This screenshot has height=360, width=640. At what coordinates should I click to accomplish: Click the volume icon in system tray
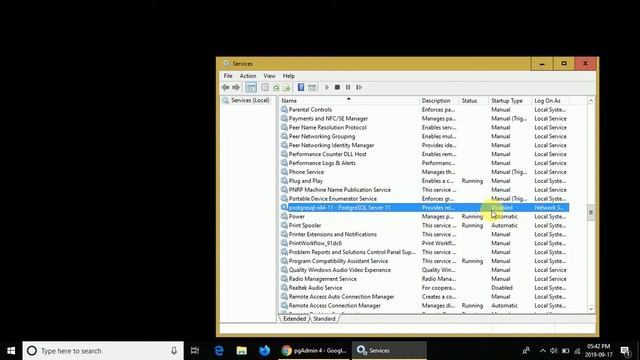553,351
